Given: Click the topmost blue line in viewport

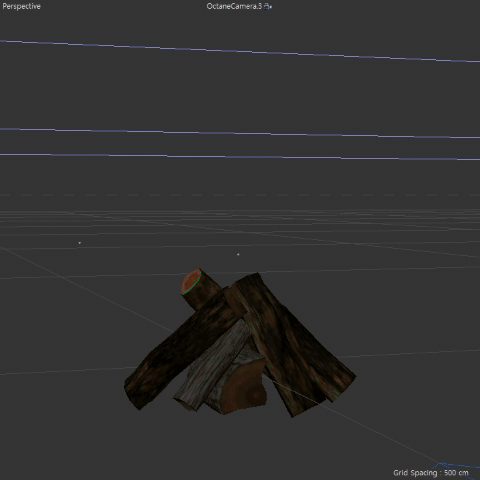Looking at the screenshot, I should point(240,51).
